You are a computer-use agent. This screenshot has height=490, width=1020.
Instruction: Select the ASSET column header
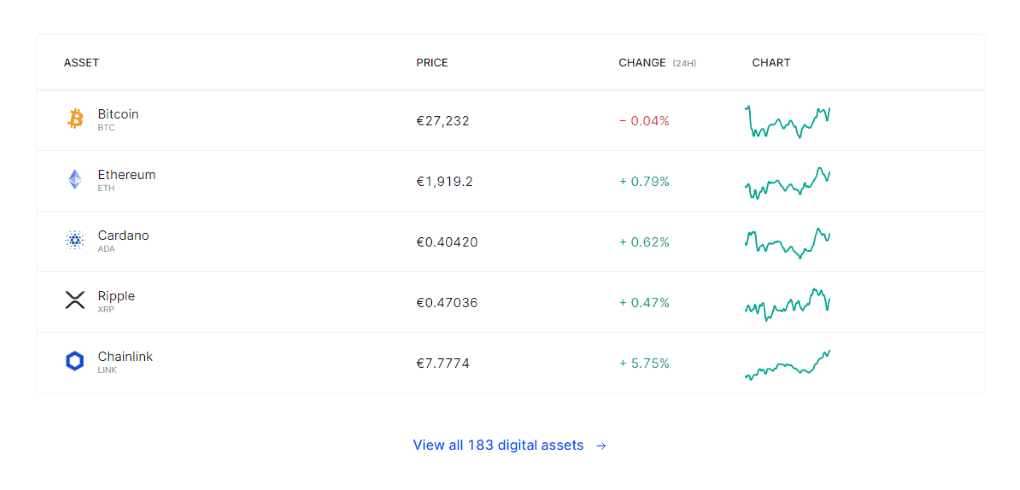(81, 62)
